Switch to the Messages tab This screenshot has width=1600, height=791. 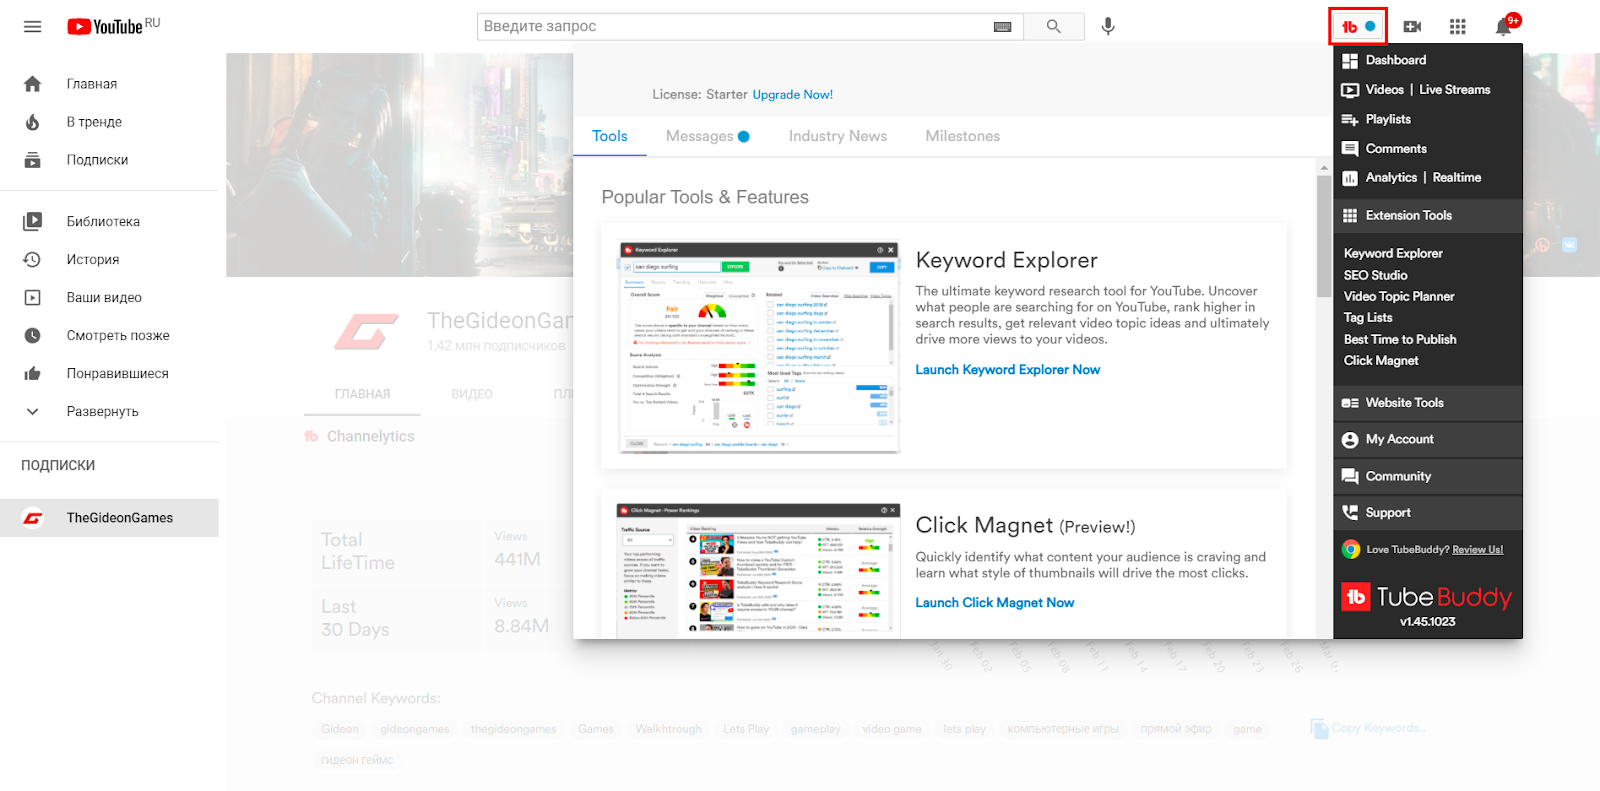coord(707,136)
